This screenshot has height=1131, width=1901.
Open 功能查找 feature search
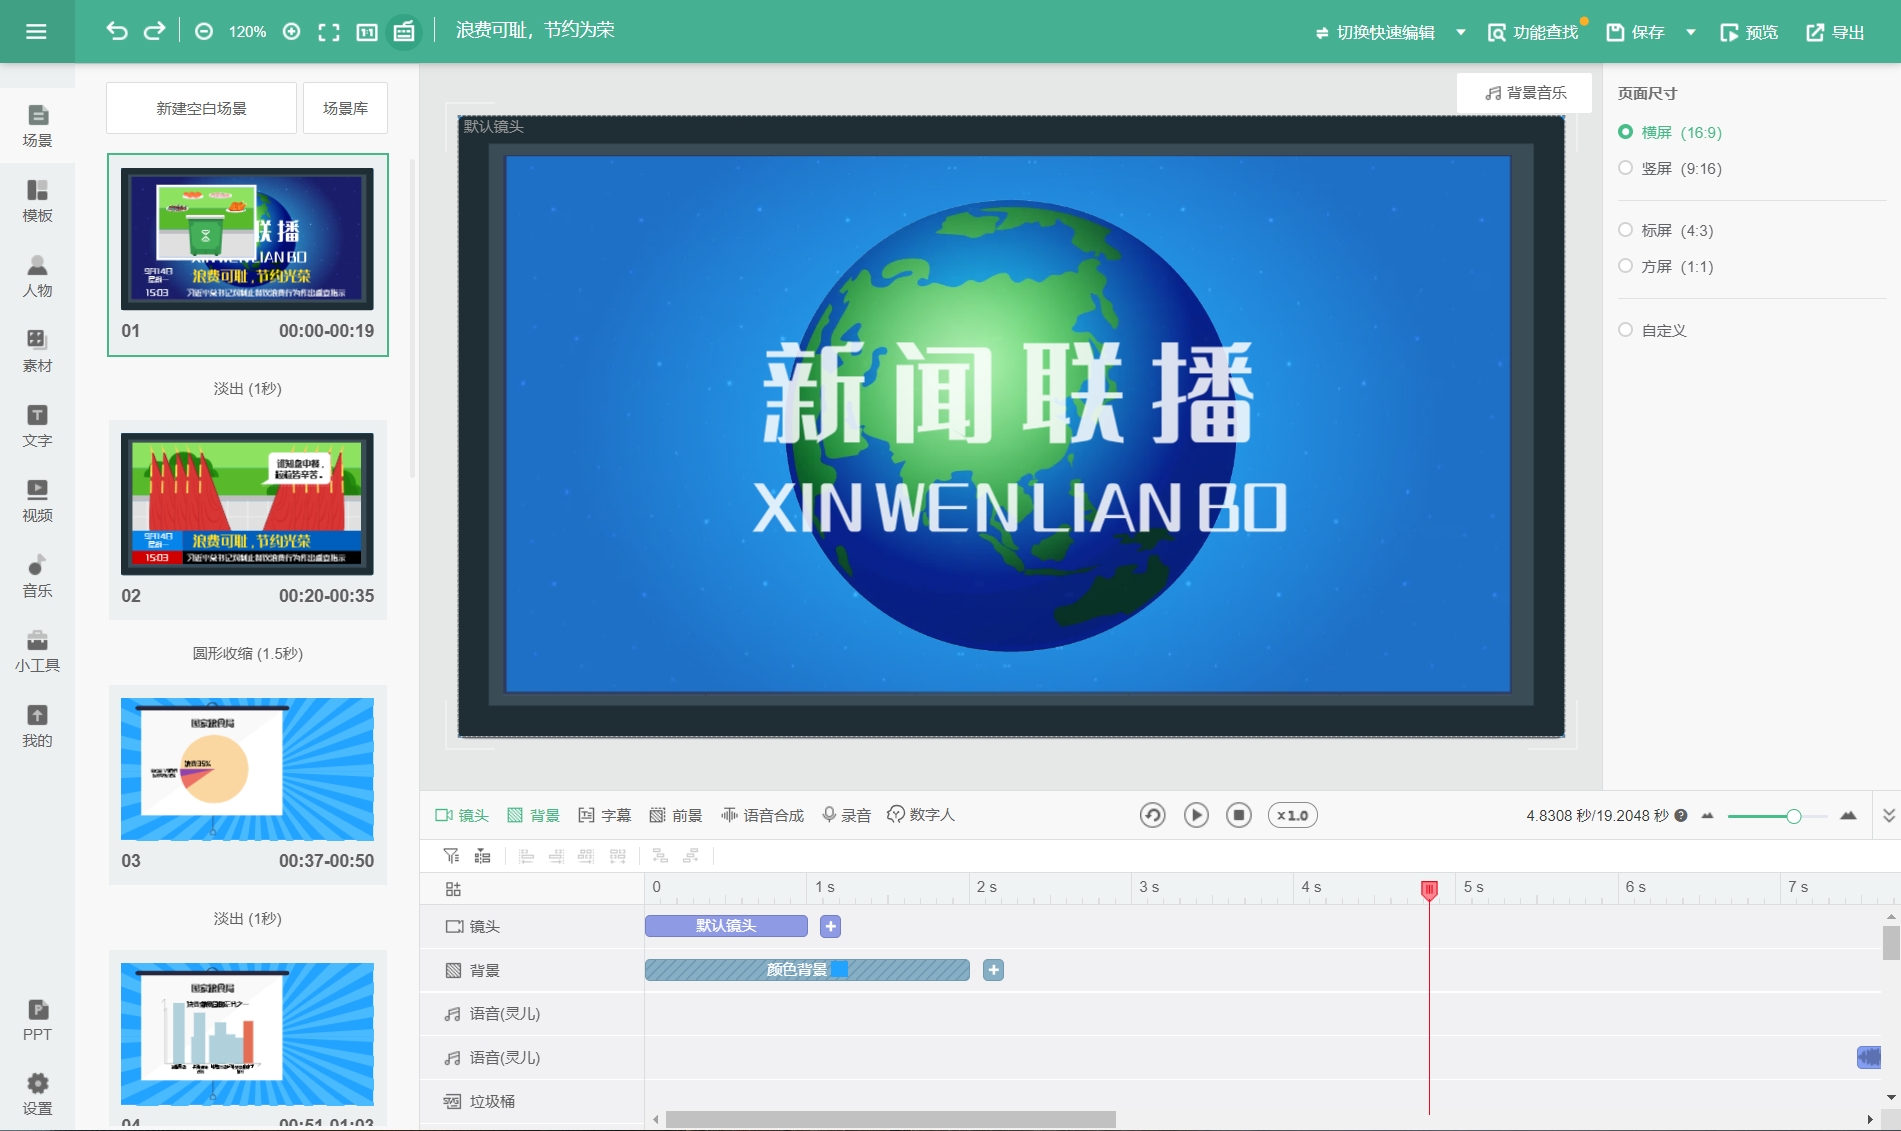(1533, 32)
